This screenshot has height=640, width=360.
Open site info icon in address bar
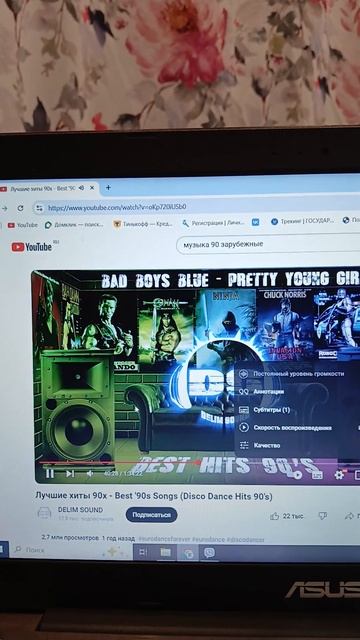(39, 208)
